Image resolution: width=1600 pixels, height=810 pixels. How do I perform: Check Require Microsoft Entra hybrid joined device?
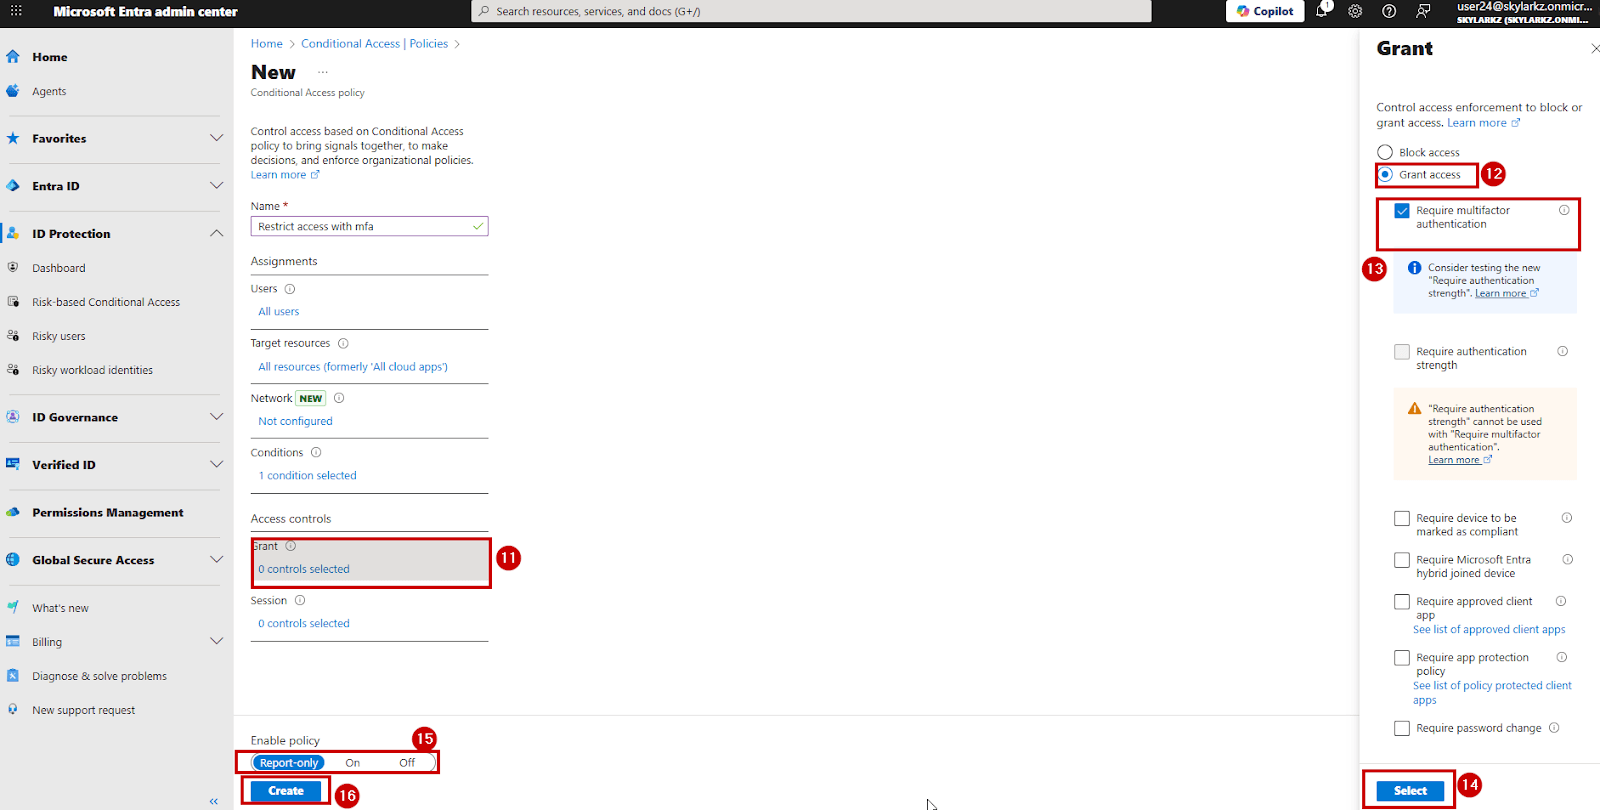[x=1402, y=560]
